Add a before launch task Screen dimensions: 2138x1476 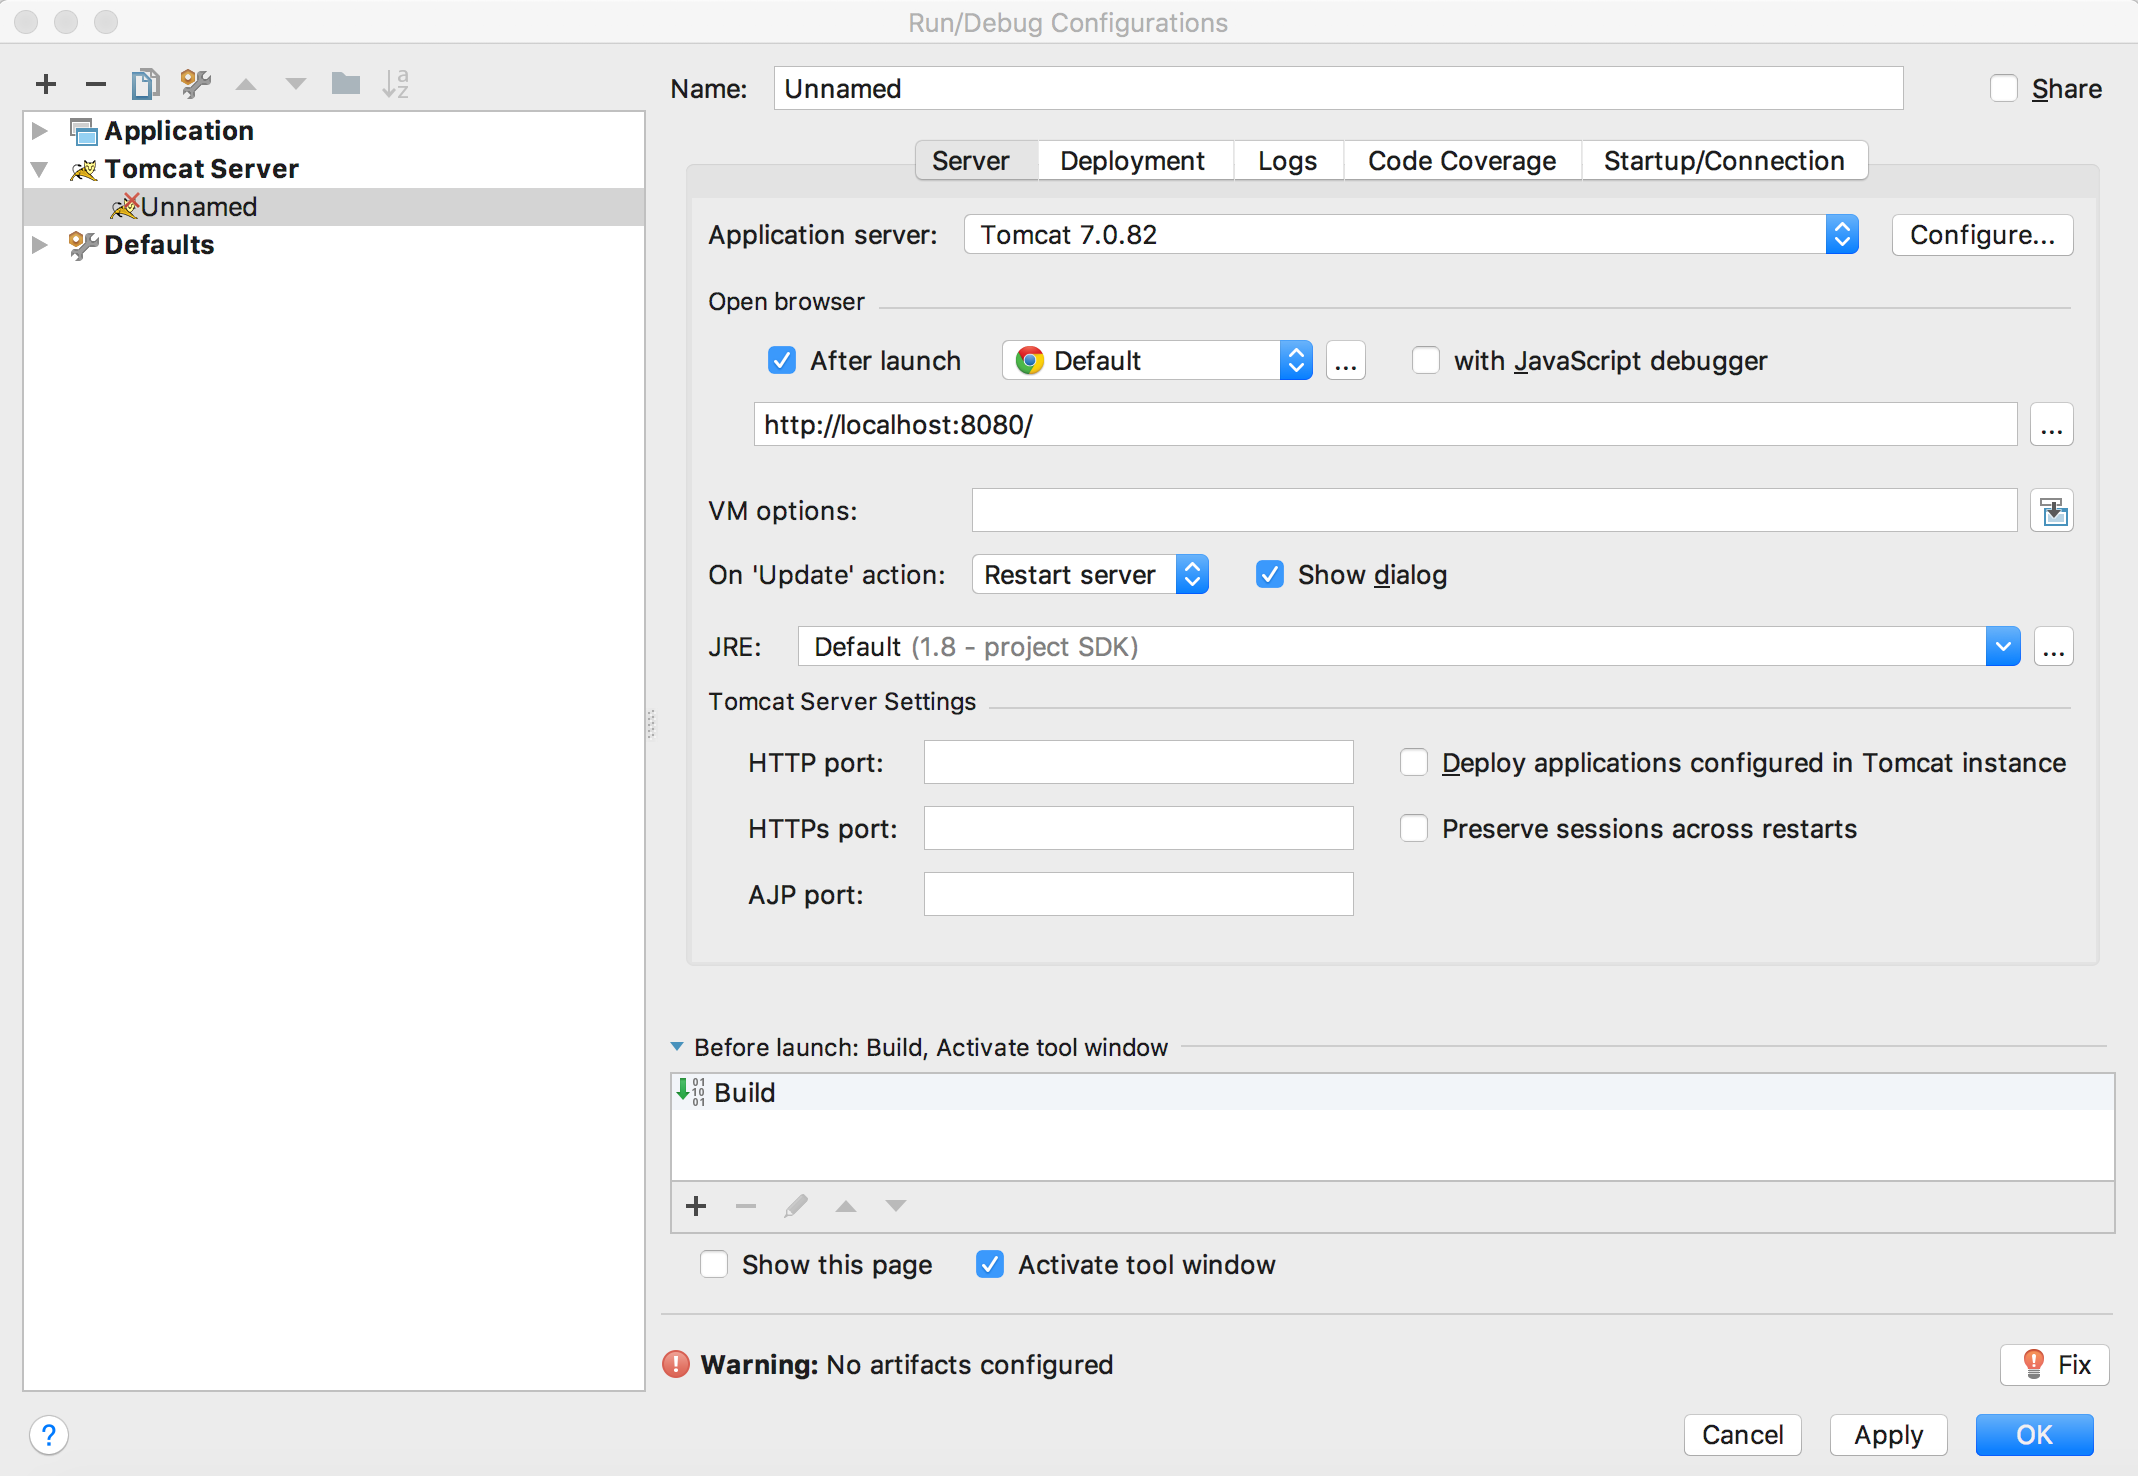[x=696, y=1206]
